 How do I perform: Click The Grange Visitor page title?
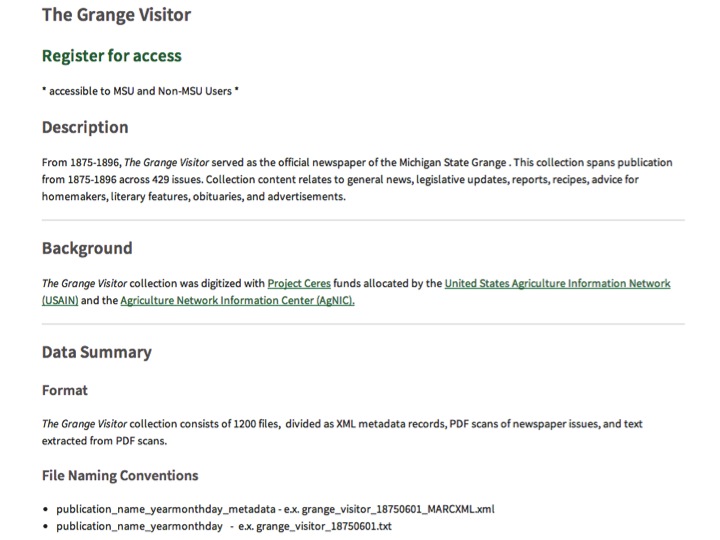point(116,15)
